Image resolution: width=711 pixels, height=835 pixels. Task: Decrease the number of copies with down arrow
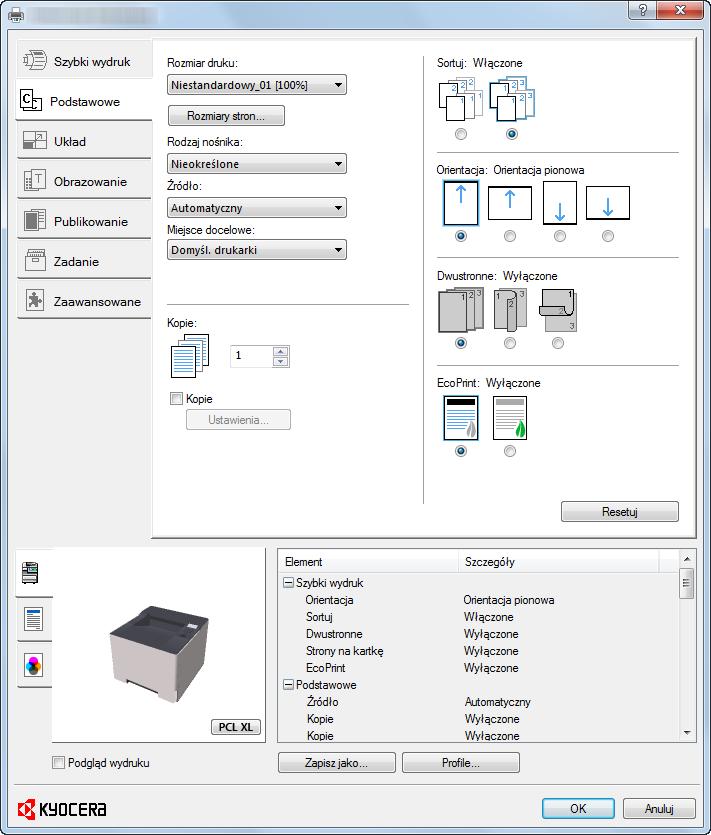(x=281, y=362)
